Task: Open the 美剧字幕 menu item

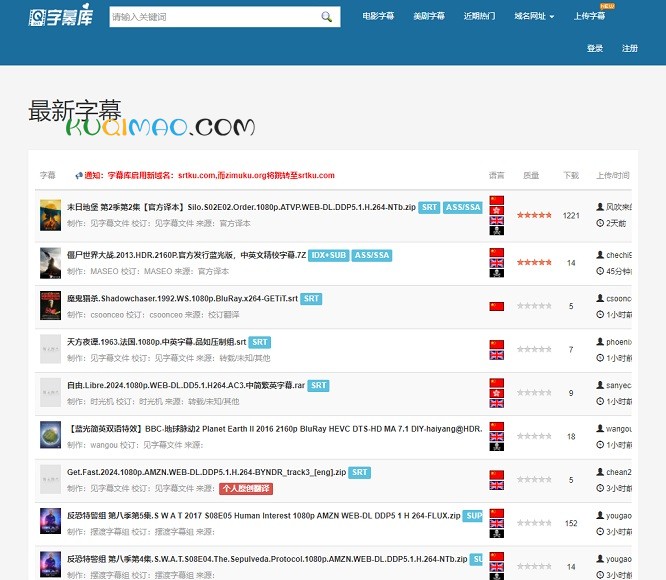Action: [x=429, y=16]
